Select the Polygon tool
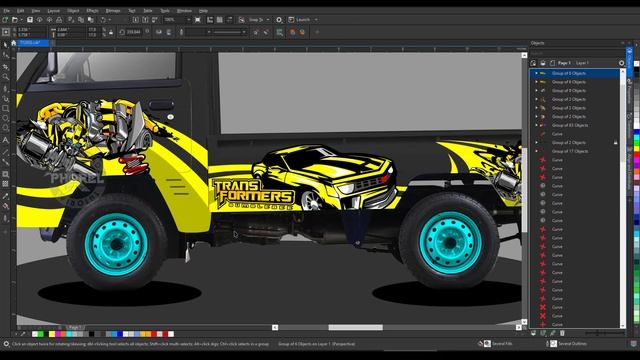The image size is (640, 360). [5, 128]
